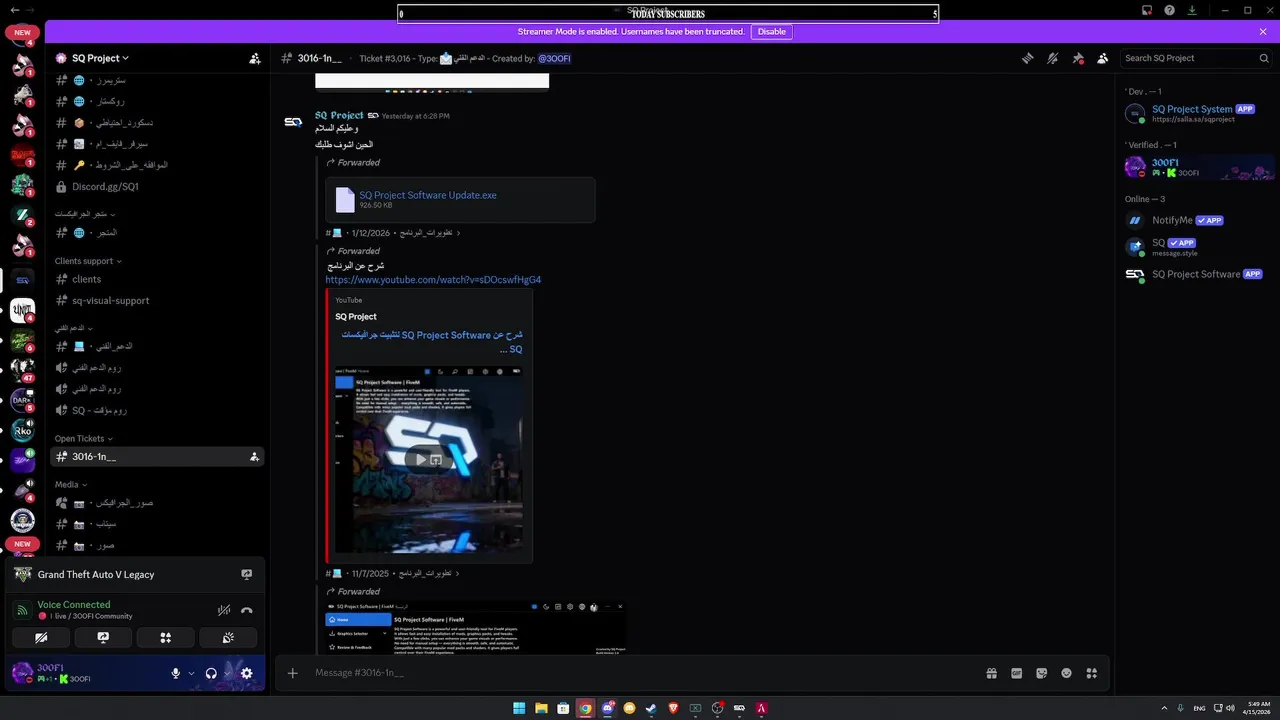1280x720 pixels.
Task: Open the headphones output options arrow
Action: [226, 674]
